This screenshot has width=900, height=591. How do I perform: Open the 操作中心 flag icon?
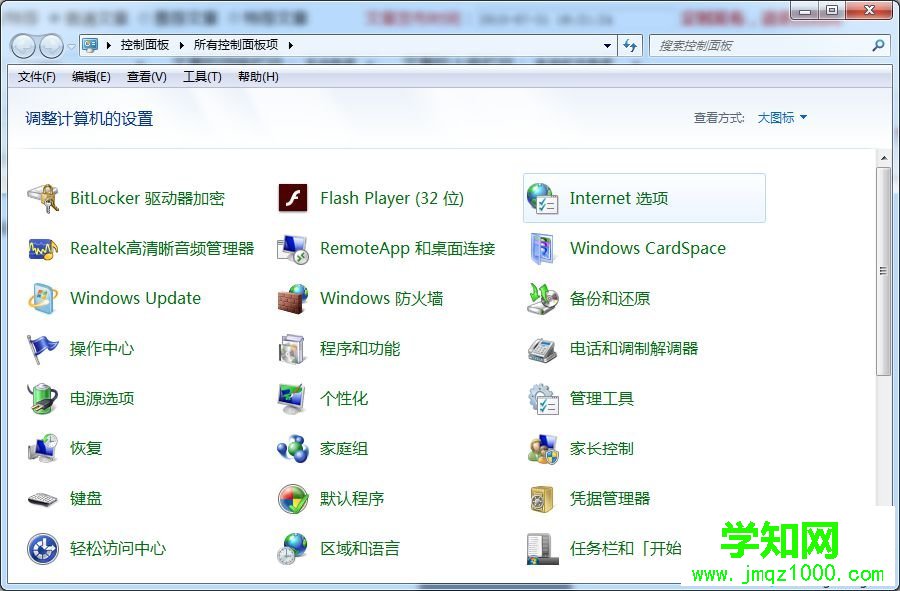click(43, 348)
